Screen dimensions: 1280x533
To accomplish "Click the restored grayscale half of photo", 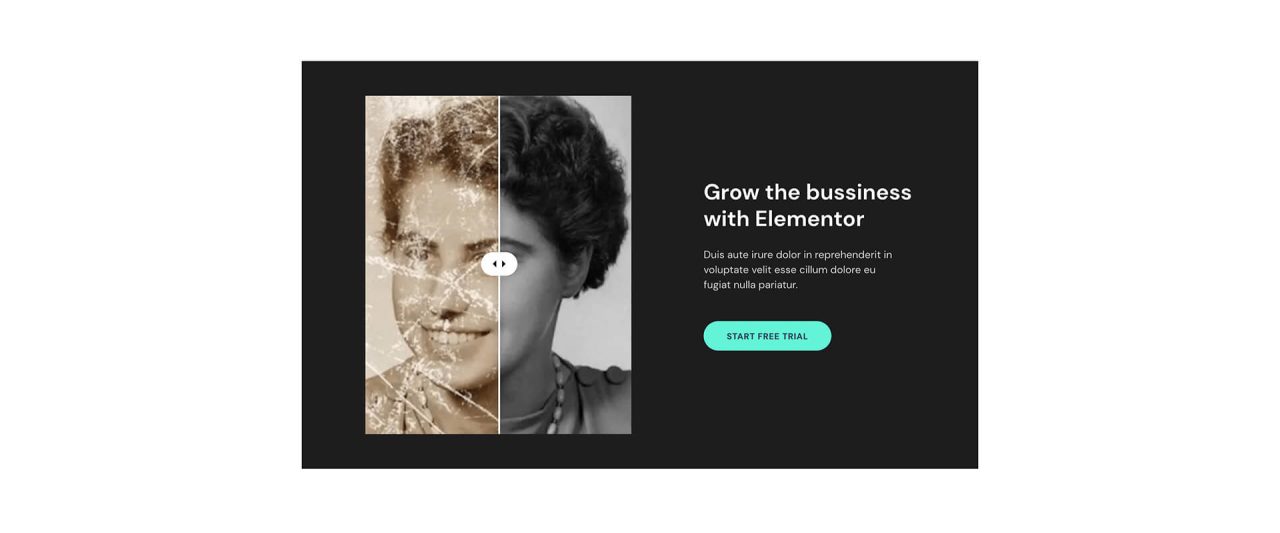I will coord(566,265).
